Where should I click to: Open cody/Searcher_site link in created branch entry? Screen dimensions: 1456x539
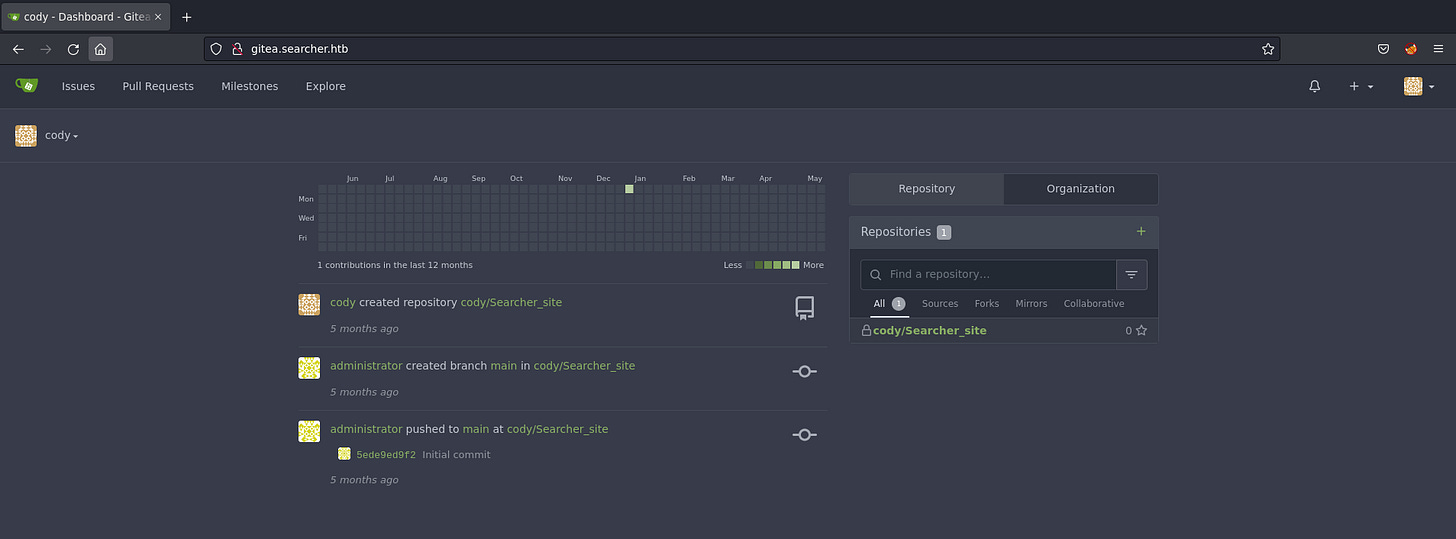[x=584, y=366]
